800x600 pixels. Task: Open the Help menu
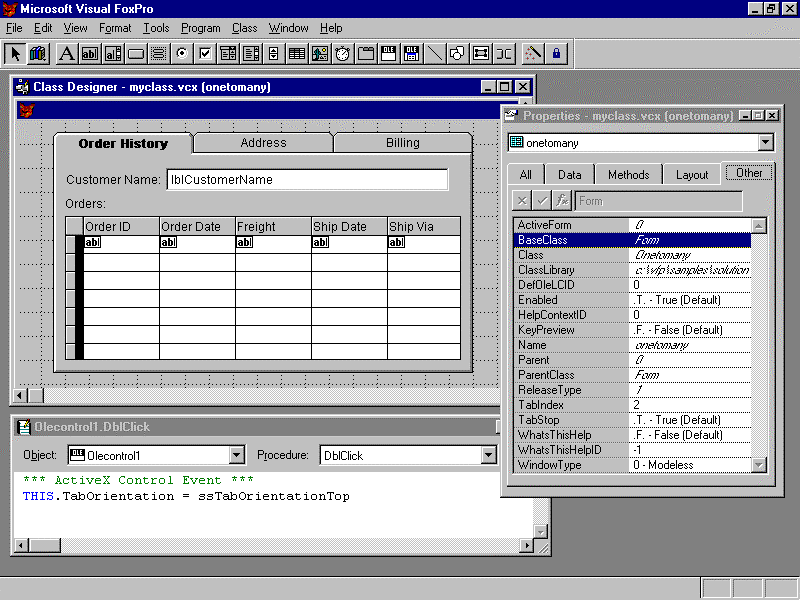point(331,28)
